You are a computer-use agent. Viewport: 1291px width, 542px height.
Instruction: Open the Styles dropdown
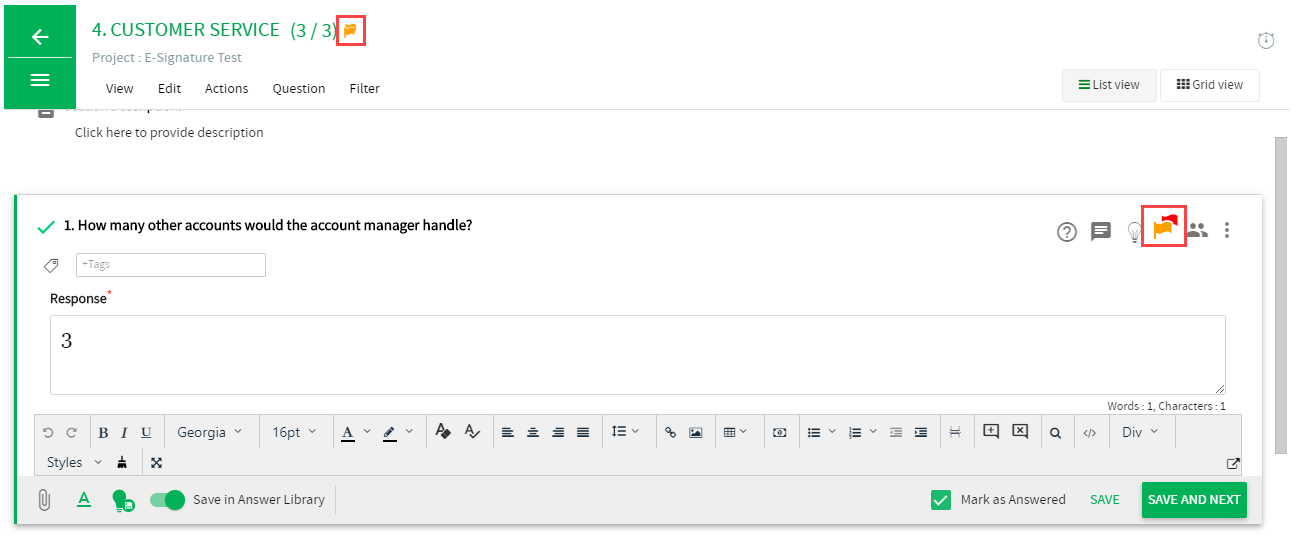click(x=75, y=462)
